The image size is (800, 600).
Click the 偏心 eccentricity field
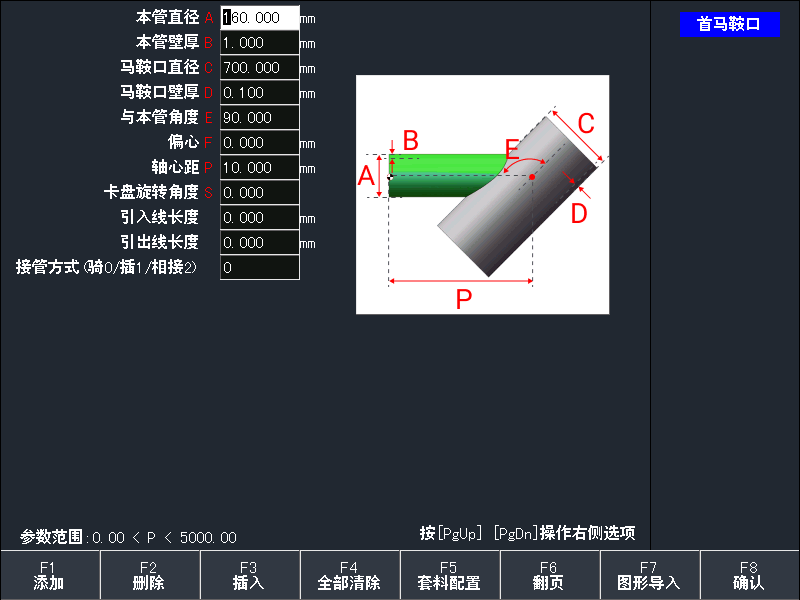[x=258, y=142]
